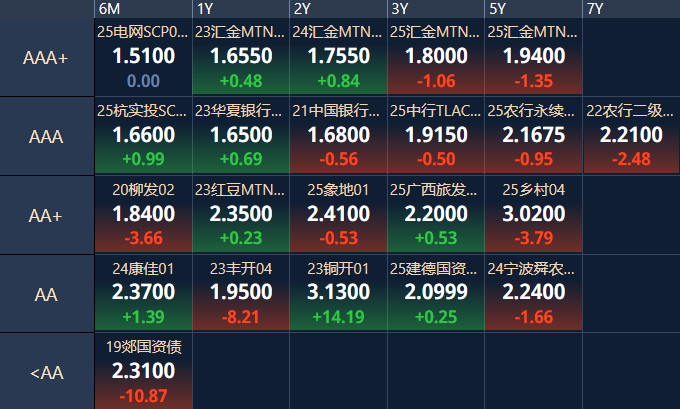Select the 24康佳01 bond cell
The height and width of the screenshot is (409, 680).
pos(143,293)
